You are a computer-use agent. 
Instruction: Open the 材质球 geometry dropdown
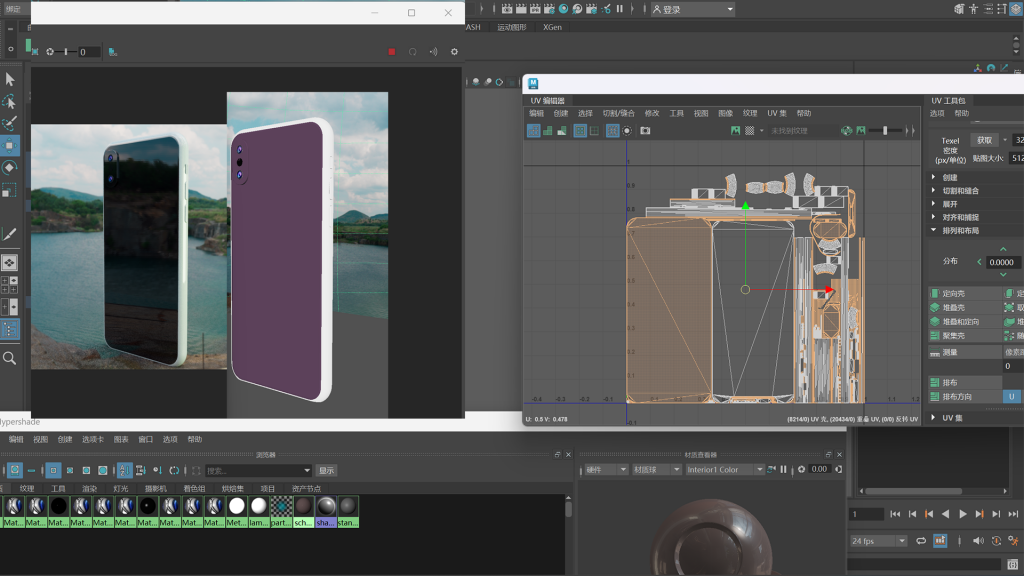(x=656, y=470)
